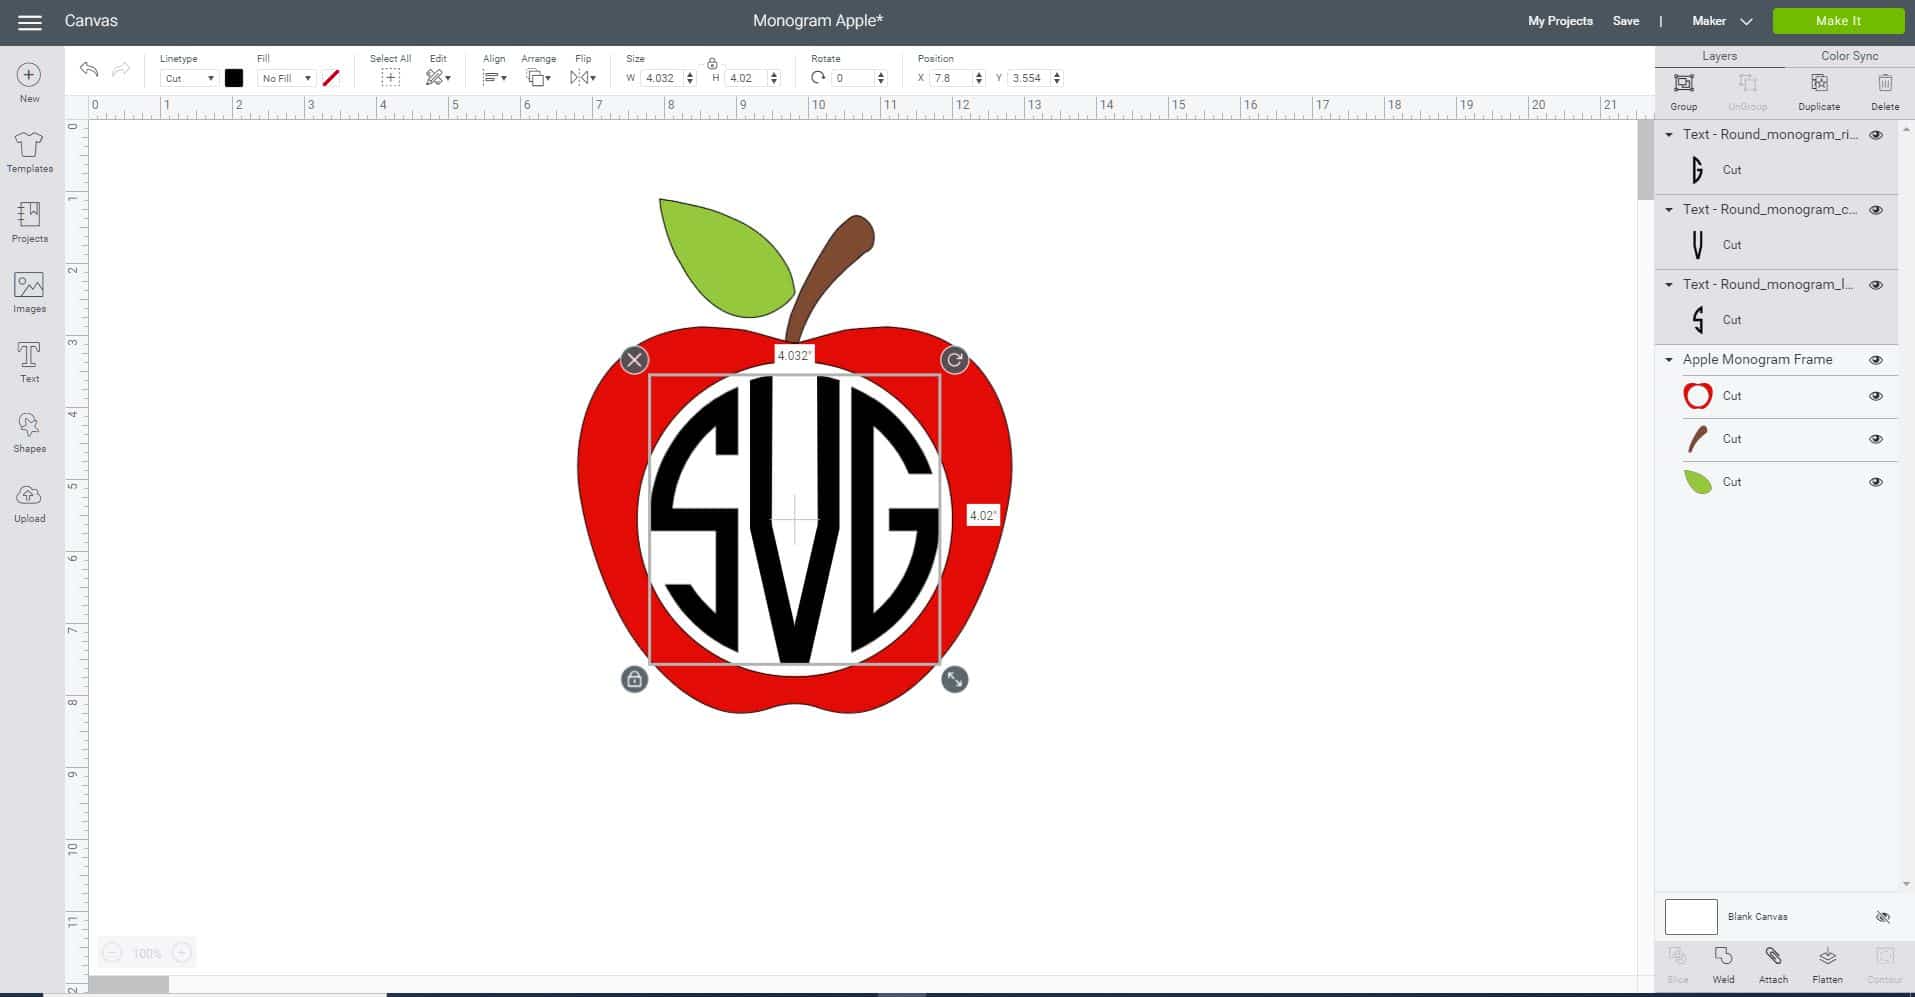Open the Fill dropdown
The height and width of the screenshot is (997, 1915).
click(x=286, y=78)
